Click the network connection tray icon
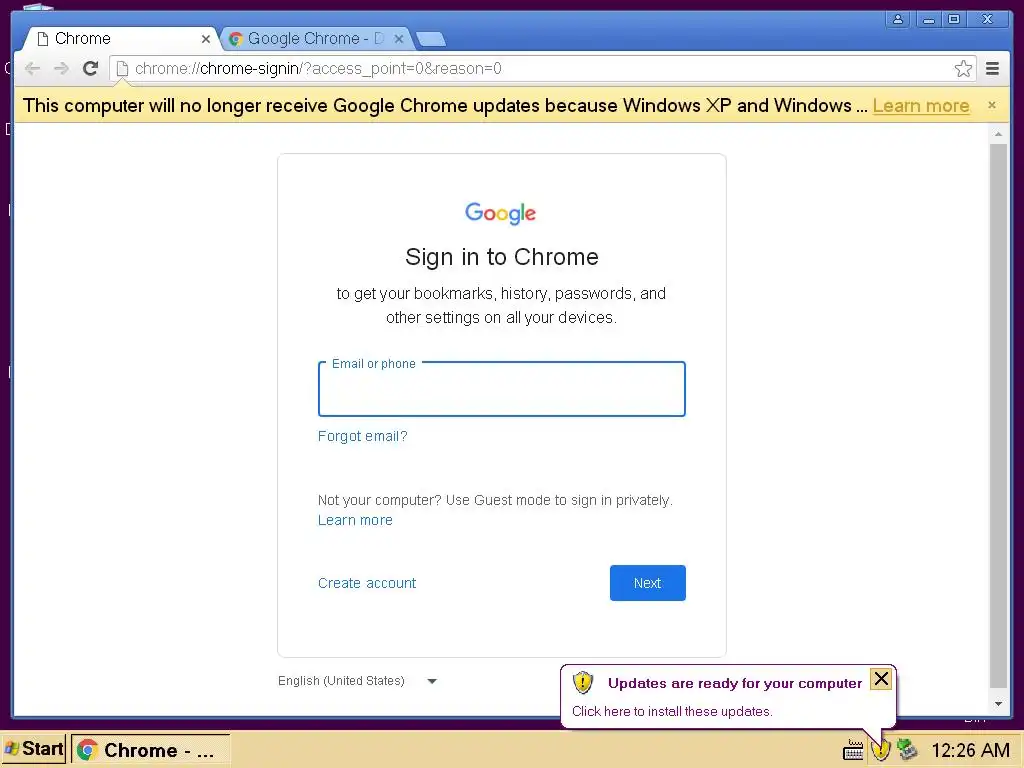Screen dimensions: 1024x768 tap(907, 750)
